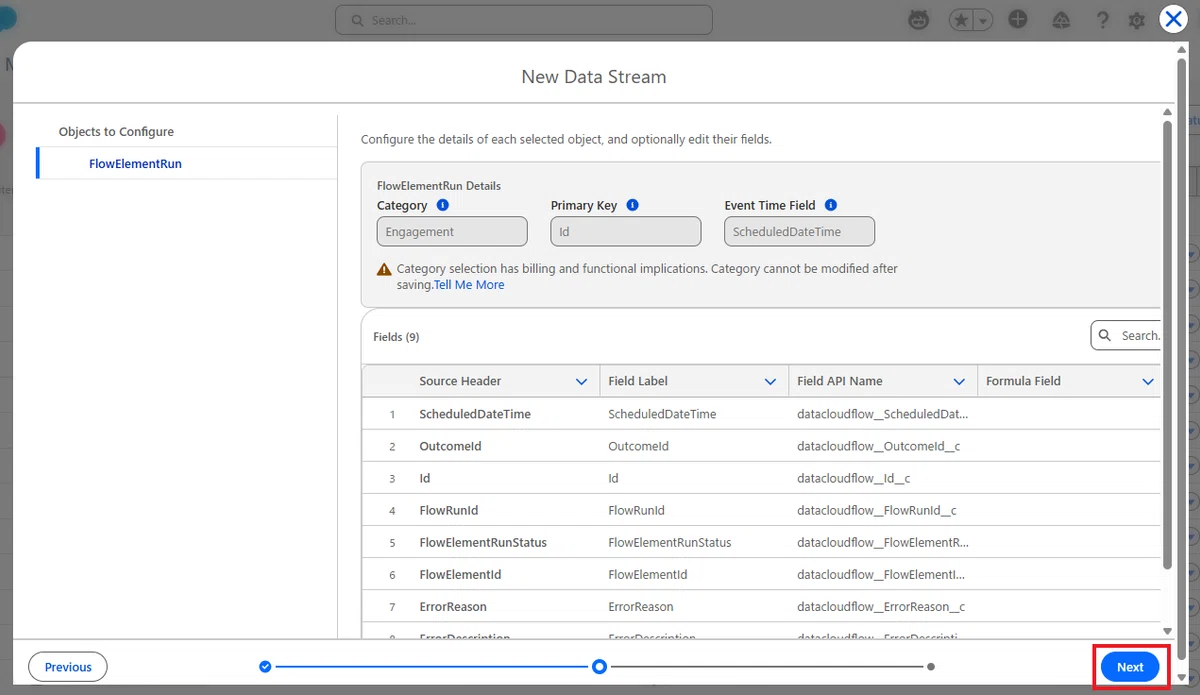Click the Formula Field column title
1200x695 pixels.
click(x=1023, y=381)
